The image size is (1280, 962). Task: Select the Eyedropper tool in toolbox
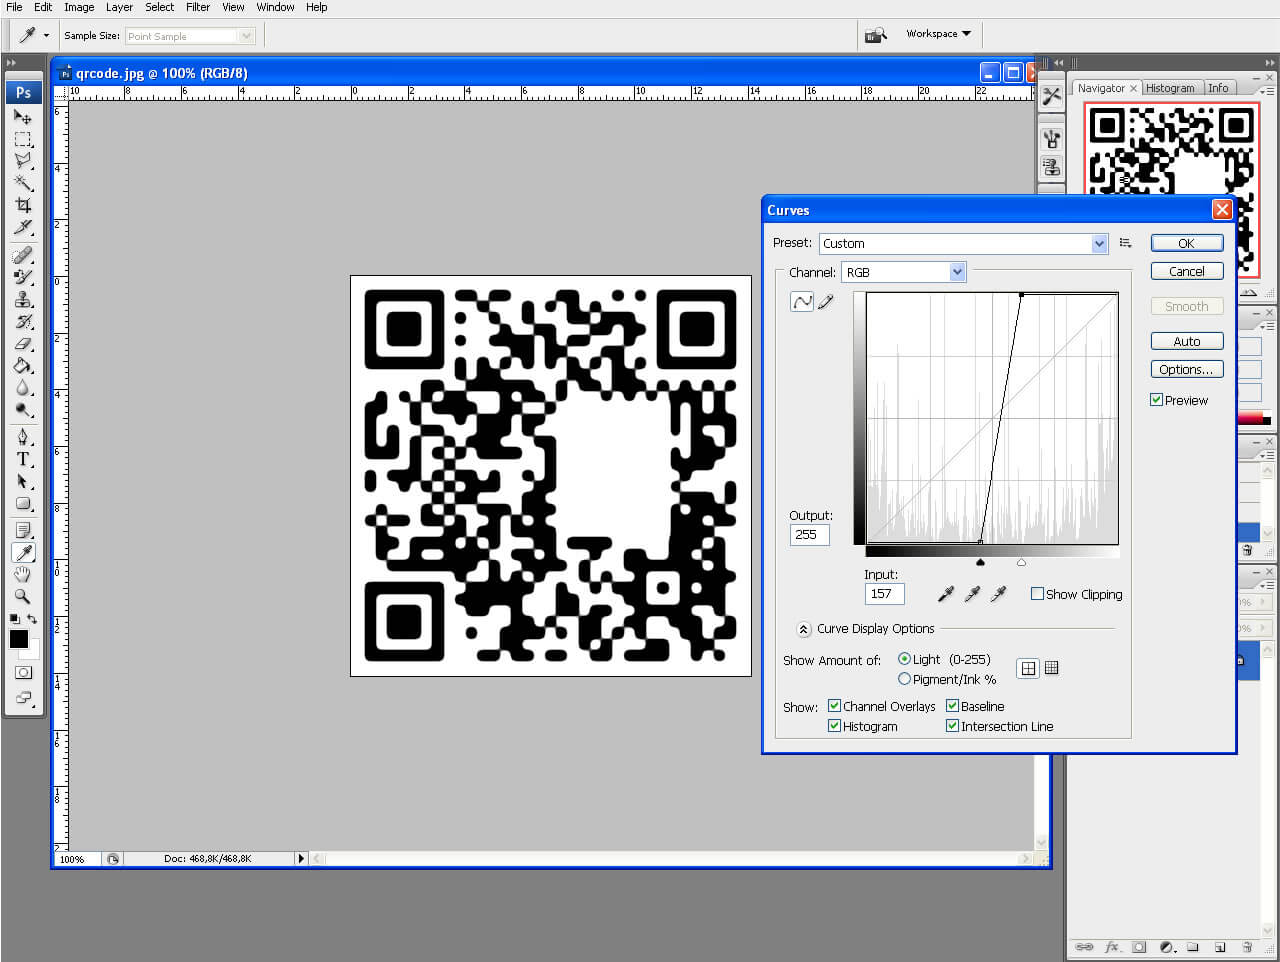(x=23, y=552)
